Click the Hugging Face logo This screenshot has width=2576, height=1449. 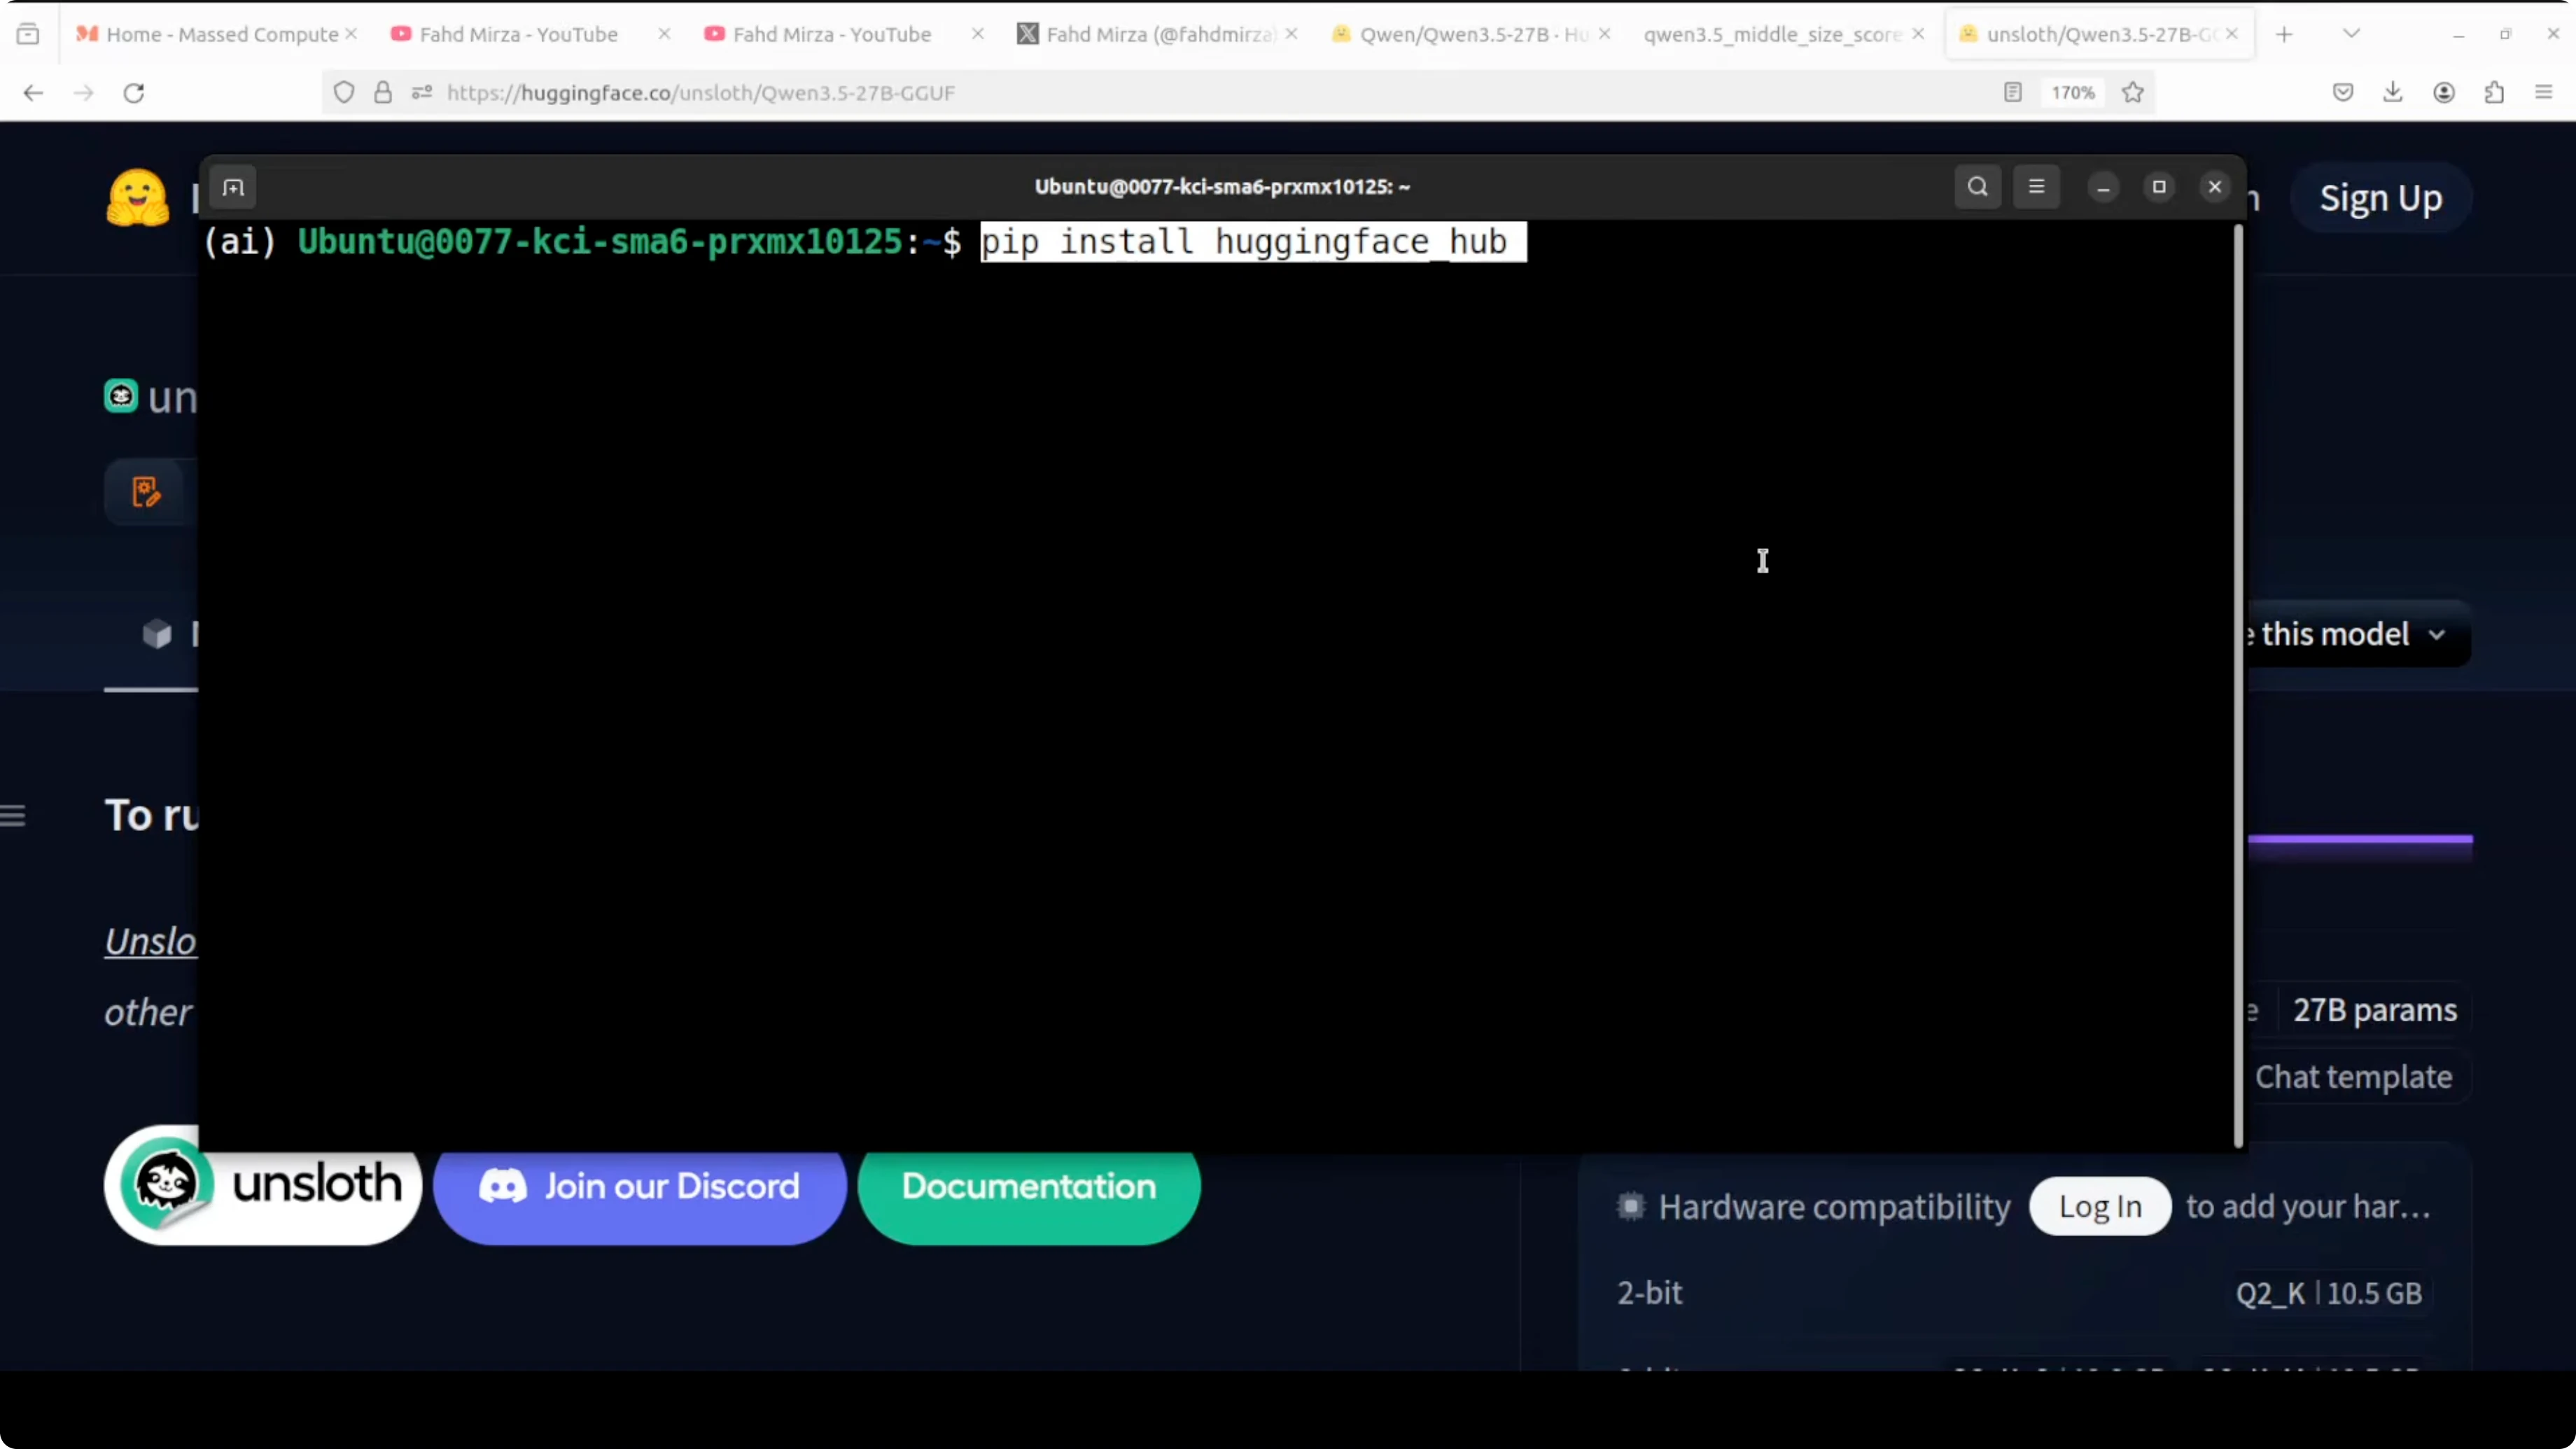[138, 198]
